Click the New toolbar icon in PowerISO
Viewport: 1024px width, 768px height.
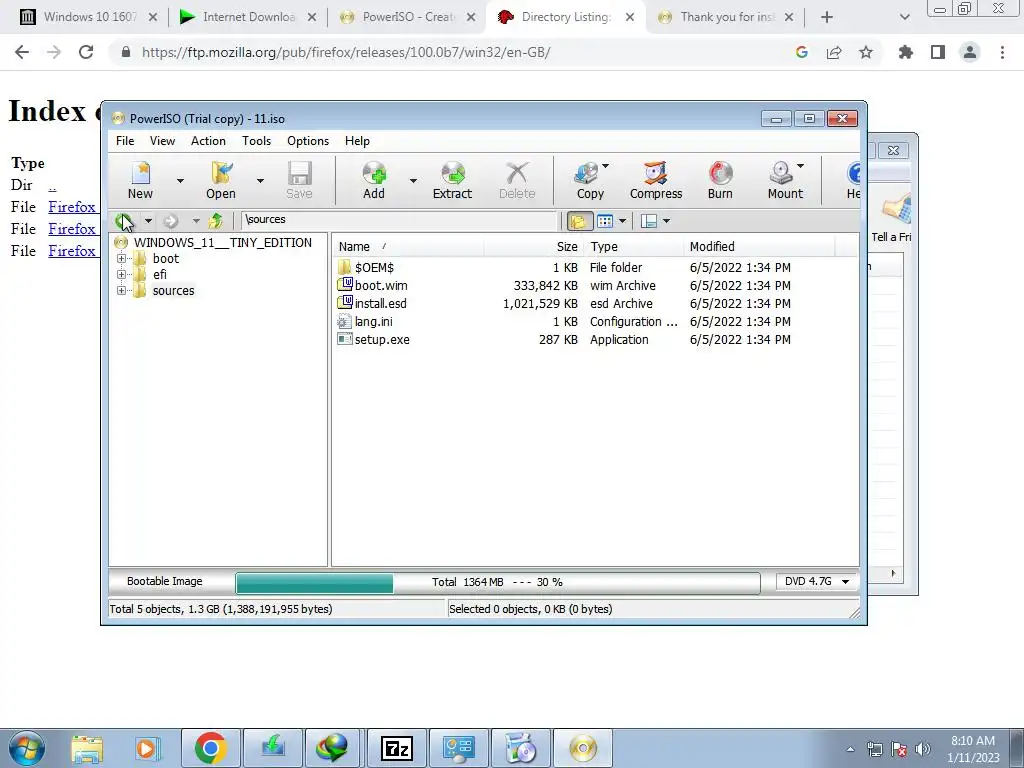(140, 180)
